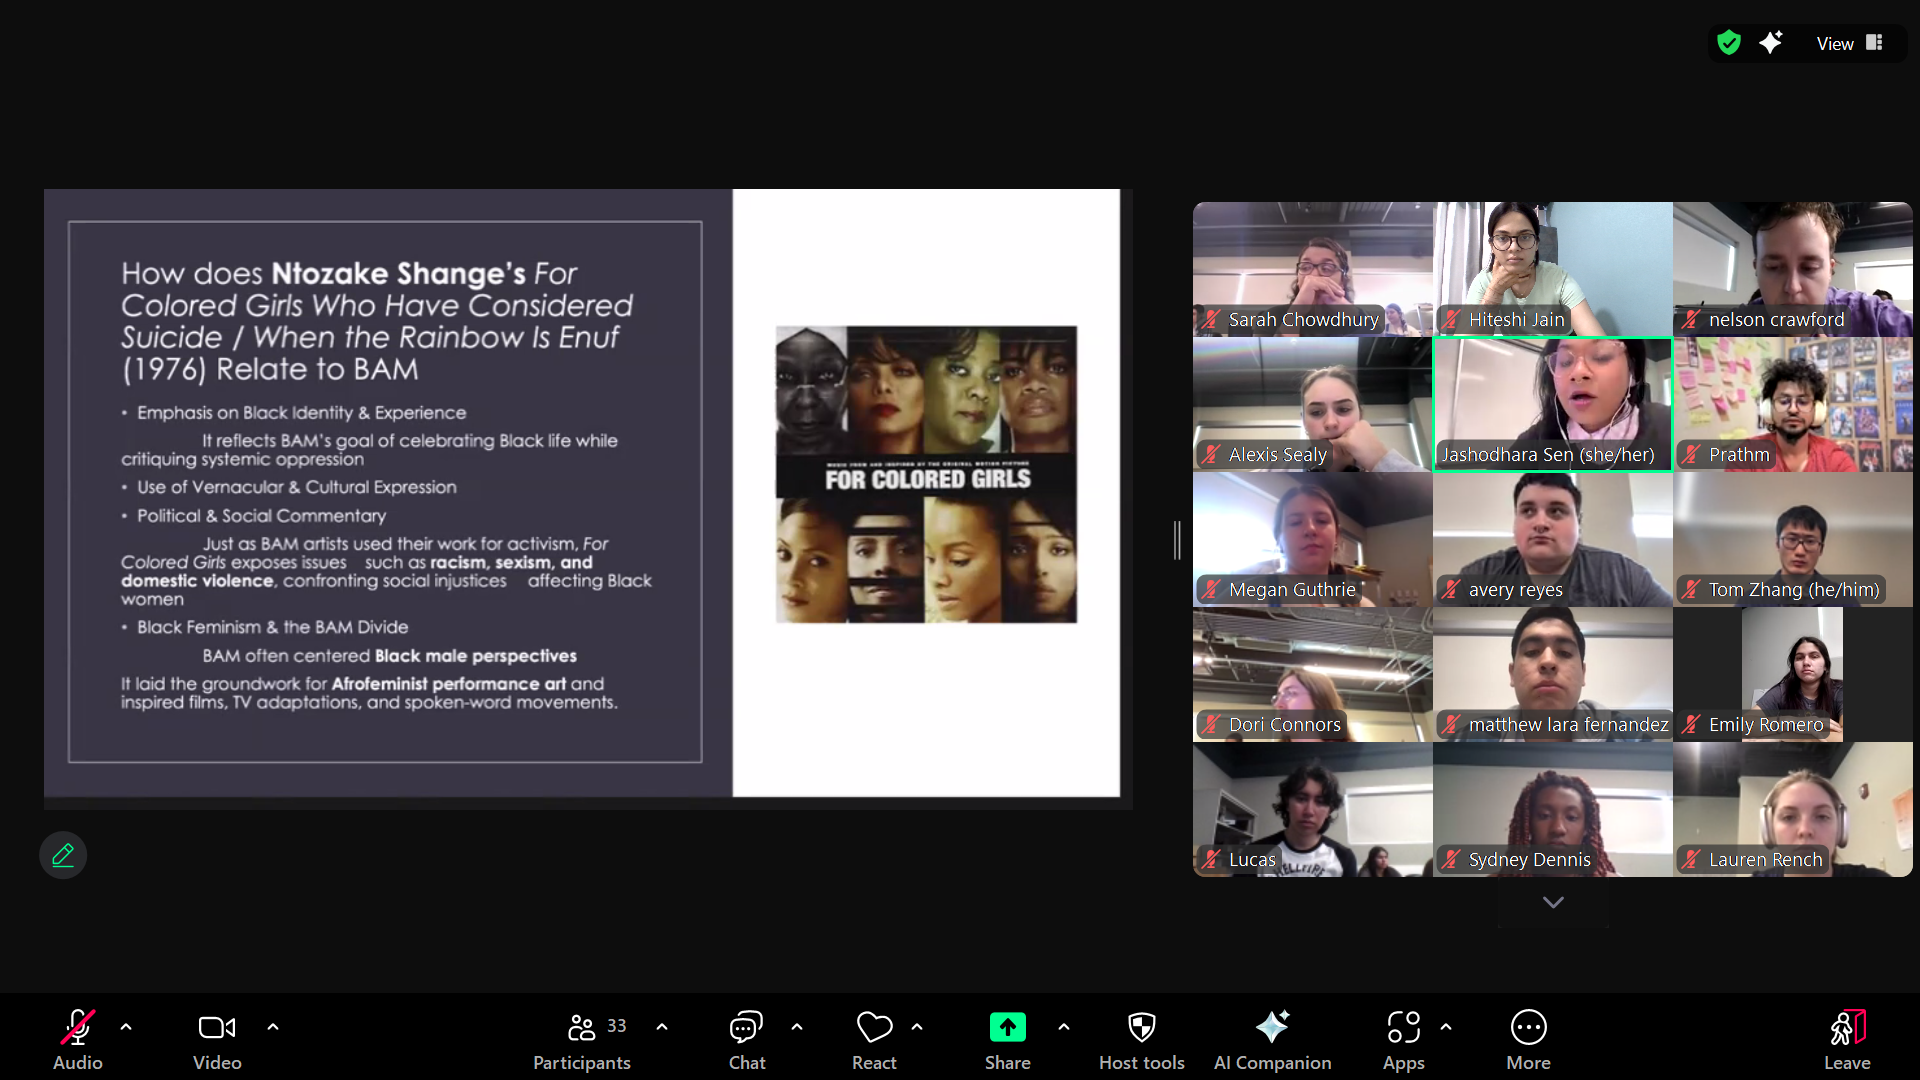Expand video options arrow next to Video
The height and width of the screenshot is (1080, 1920).
coord(273,1027)
